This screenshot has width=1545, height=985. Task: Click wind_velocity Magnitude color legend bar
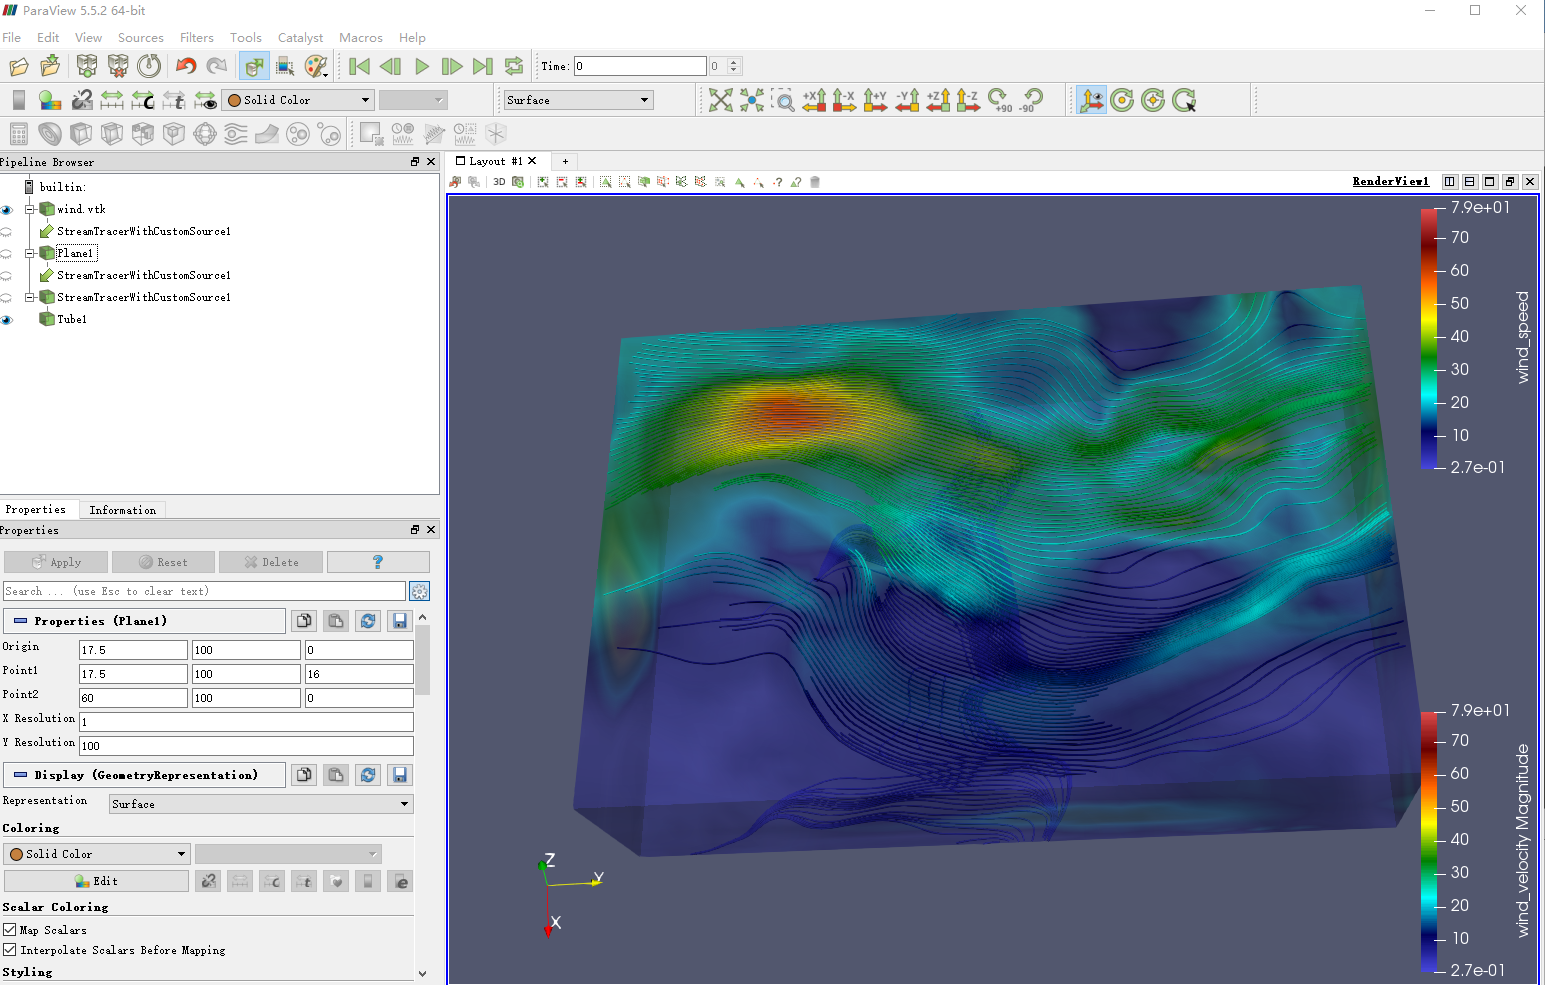tap(1428, 841)
